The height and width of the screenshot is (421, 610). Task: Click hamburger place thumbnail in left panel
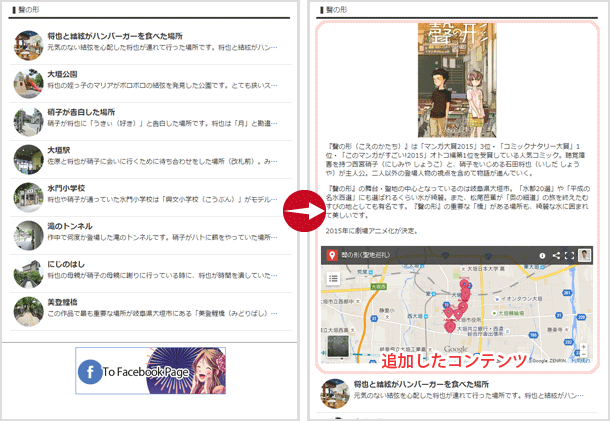28,46
